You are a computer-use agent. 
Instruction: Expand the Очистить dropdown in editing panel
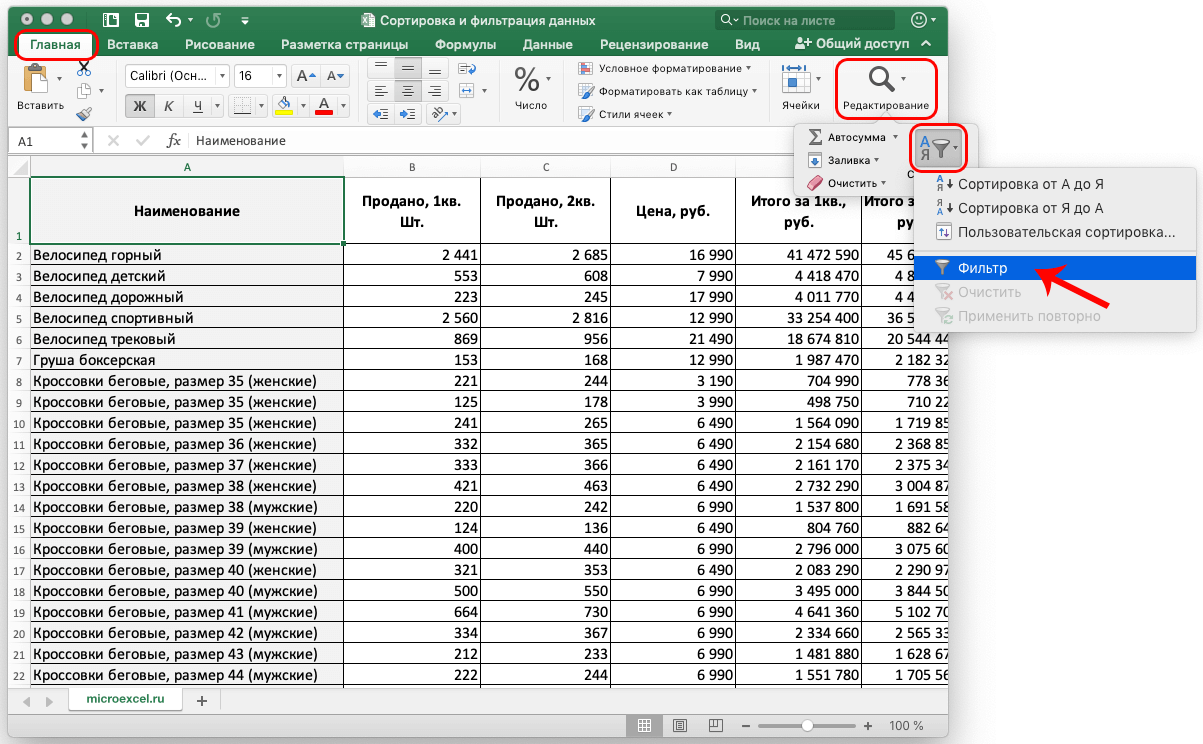[885, 183]
